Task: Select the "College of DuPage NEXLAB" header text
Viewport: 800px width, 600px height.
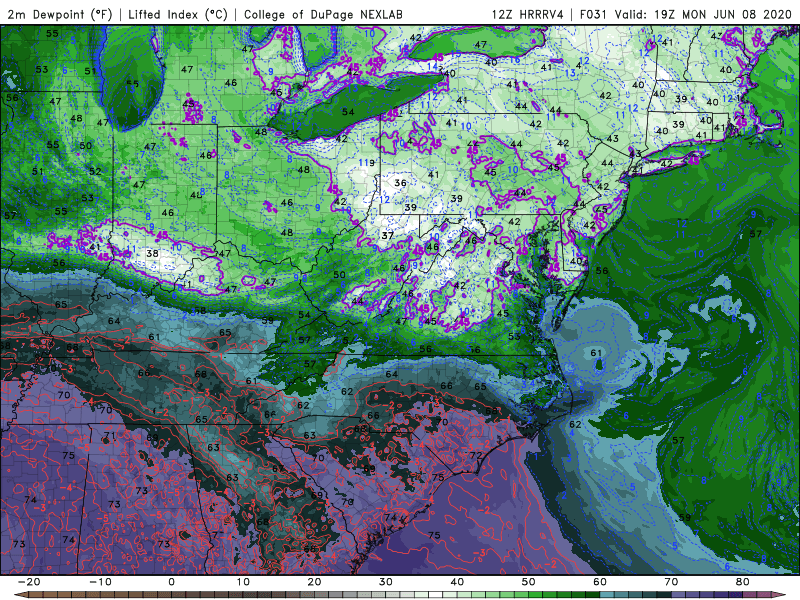Action: pos(323,14)
